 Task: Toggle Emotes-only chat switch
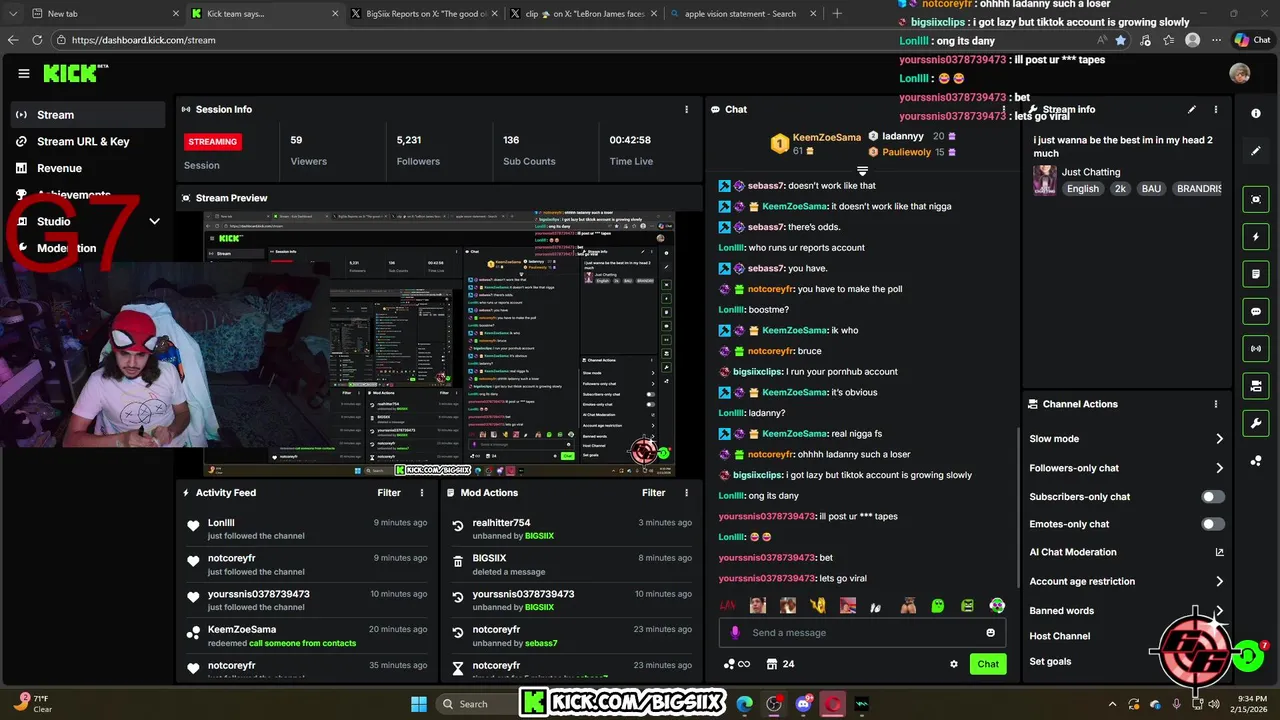(x=1213, y=524)
